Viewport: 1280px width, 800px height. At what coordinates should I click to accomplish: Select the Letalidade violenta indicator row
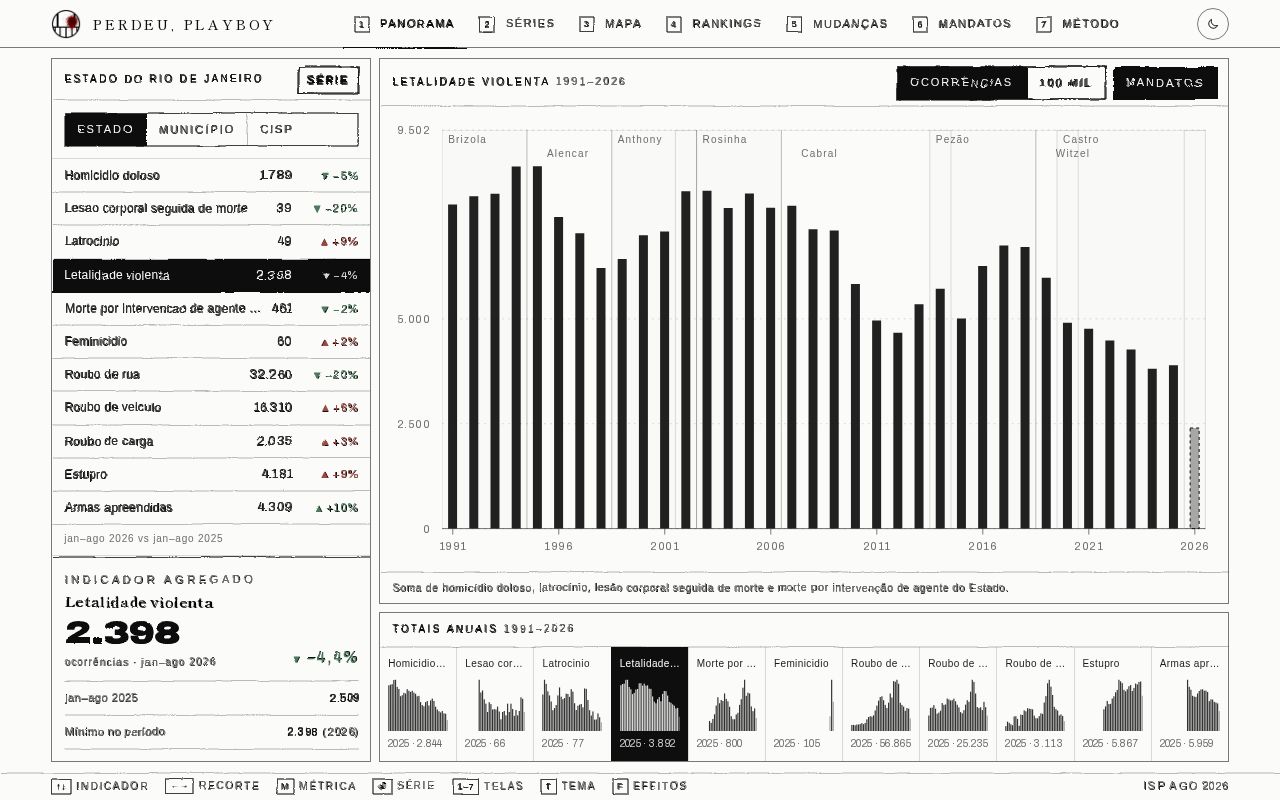pos(211,275)
